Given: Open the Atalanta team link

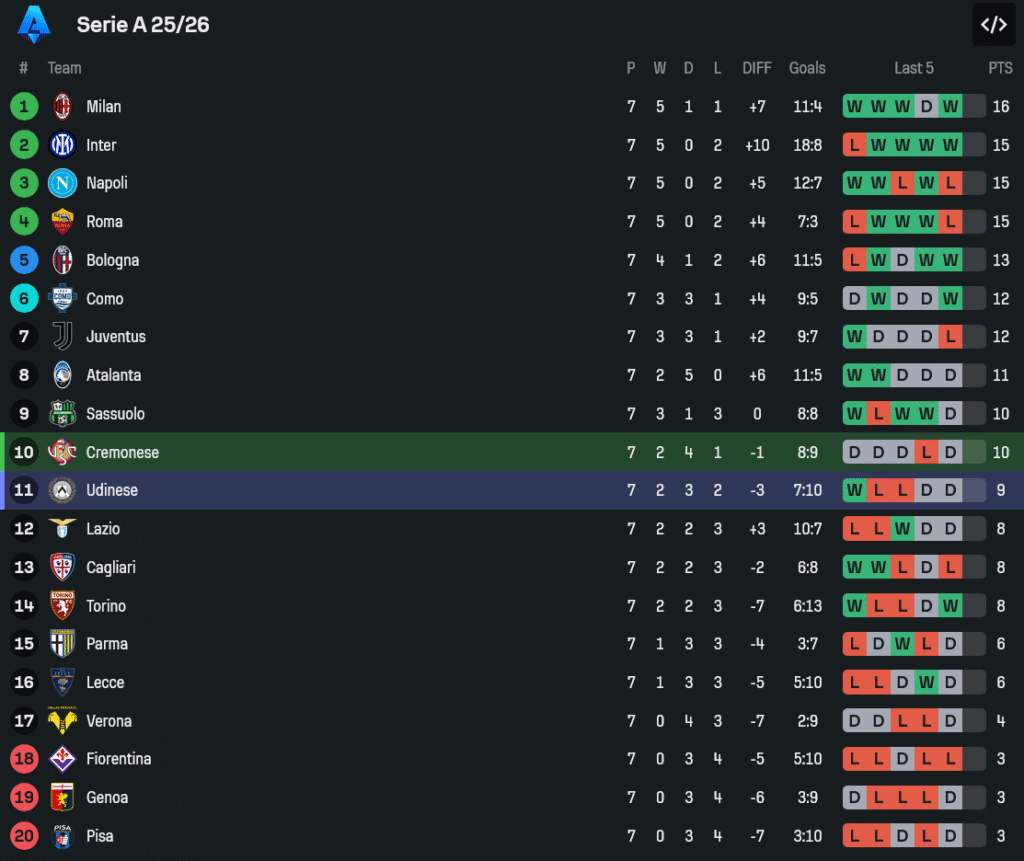Looking at the screenshot, I should click(113, 375).
